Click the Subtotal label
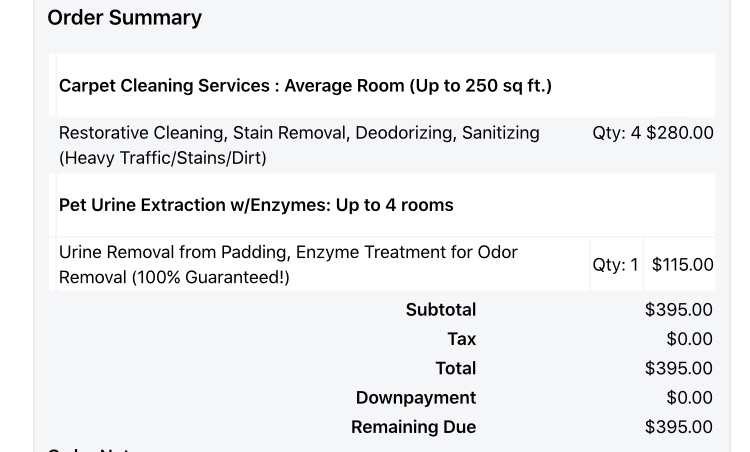Screen dimensions: 750x452 click(x=440, y=310)
